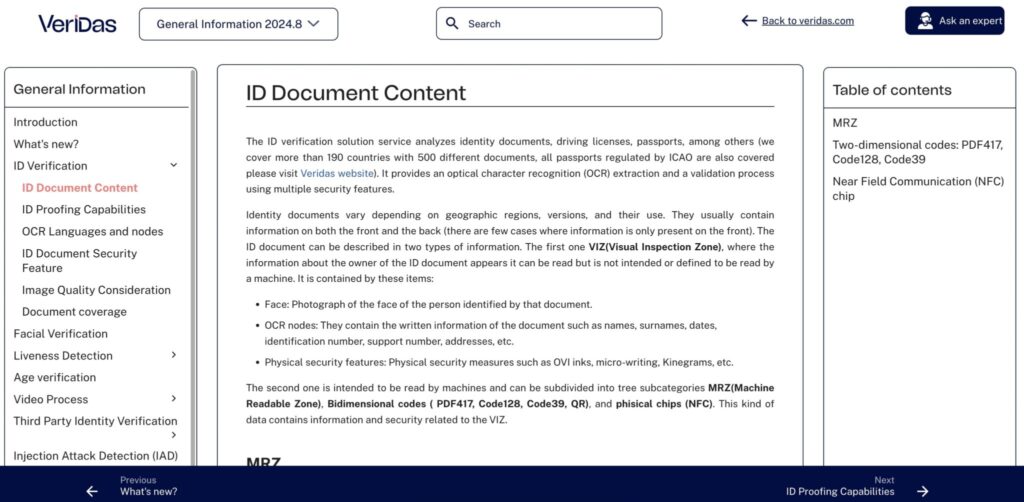Click the Next right arrow icon

922,491
